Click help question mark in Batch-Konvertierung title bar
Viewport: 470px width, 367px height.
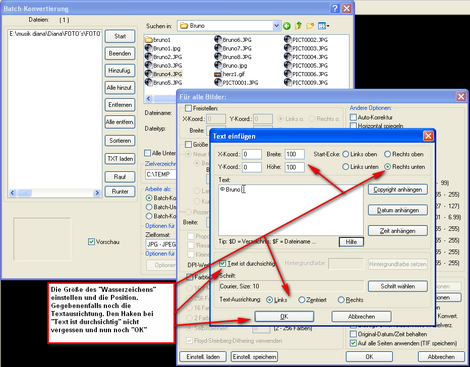click(x=335, y=8)
